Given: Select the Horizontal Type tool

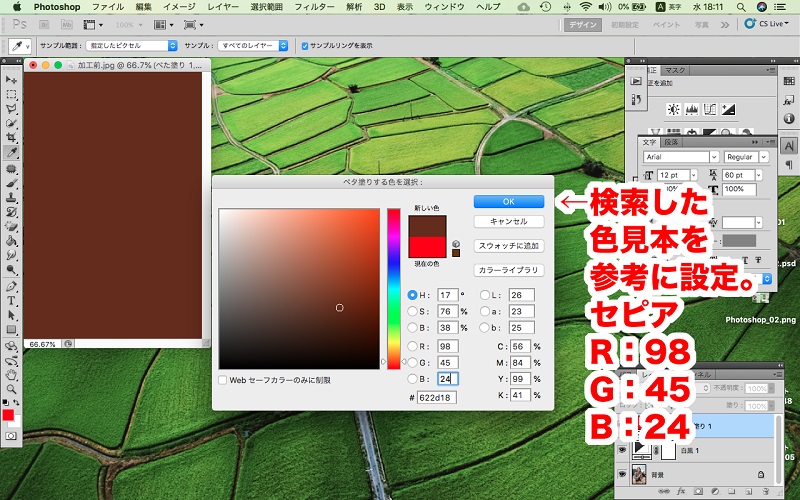Looking at the screenshot, I should point(11,301).
